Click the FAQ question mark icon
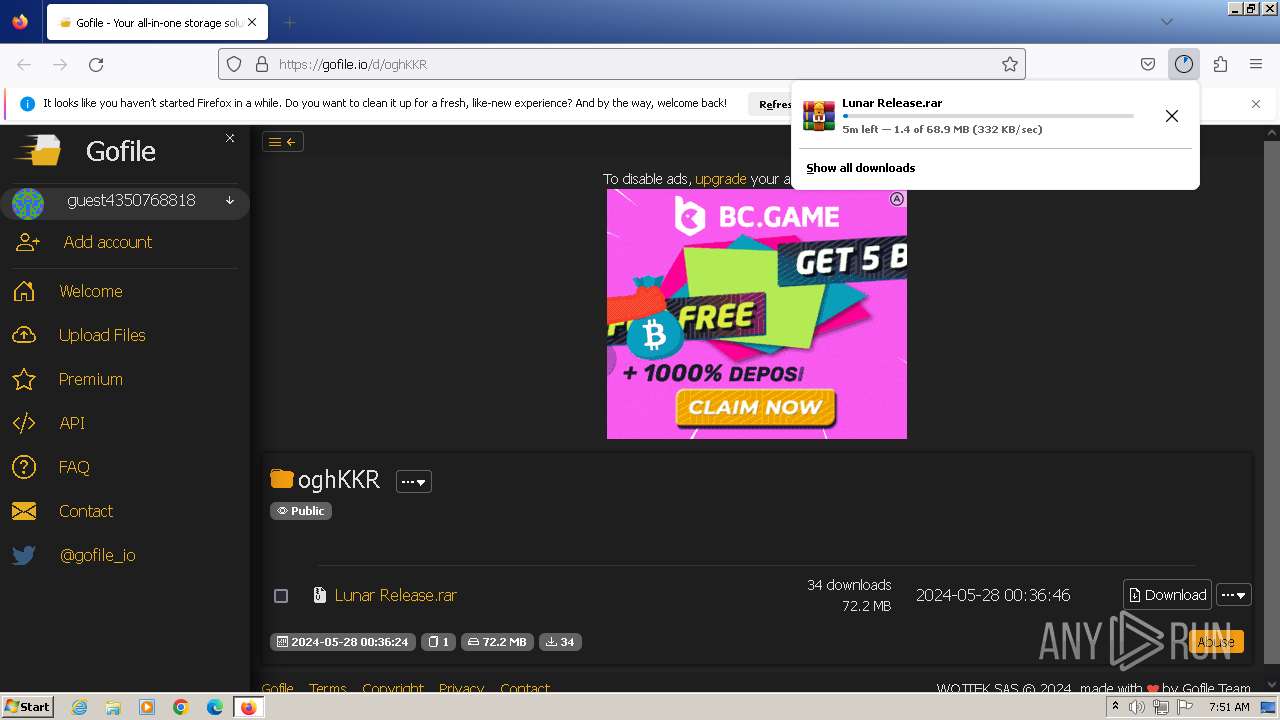Viewport: 1280px width, 720px height. pyautogui.click(x=24, y=467)
